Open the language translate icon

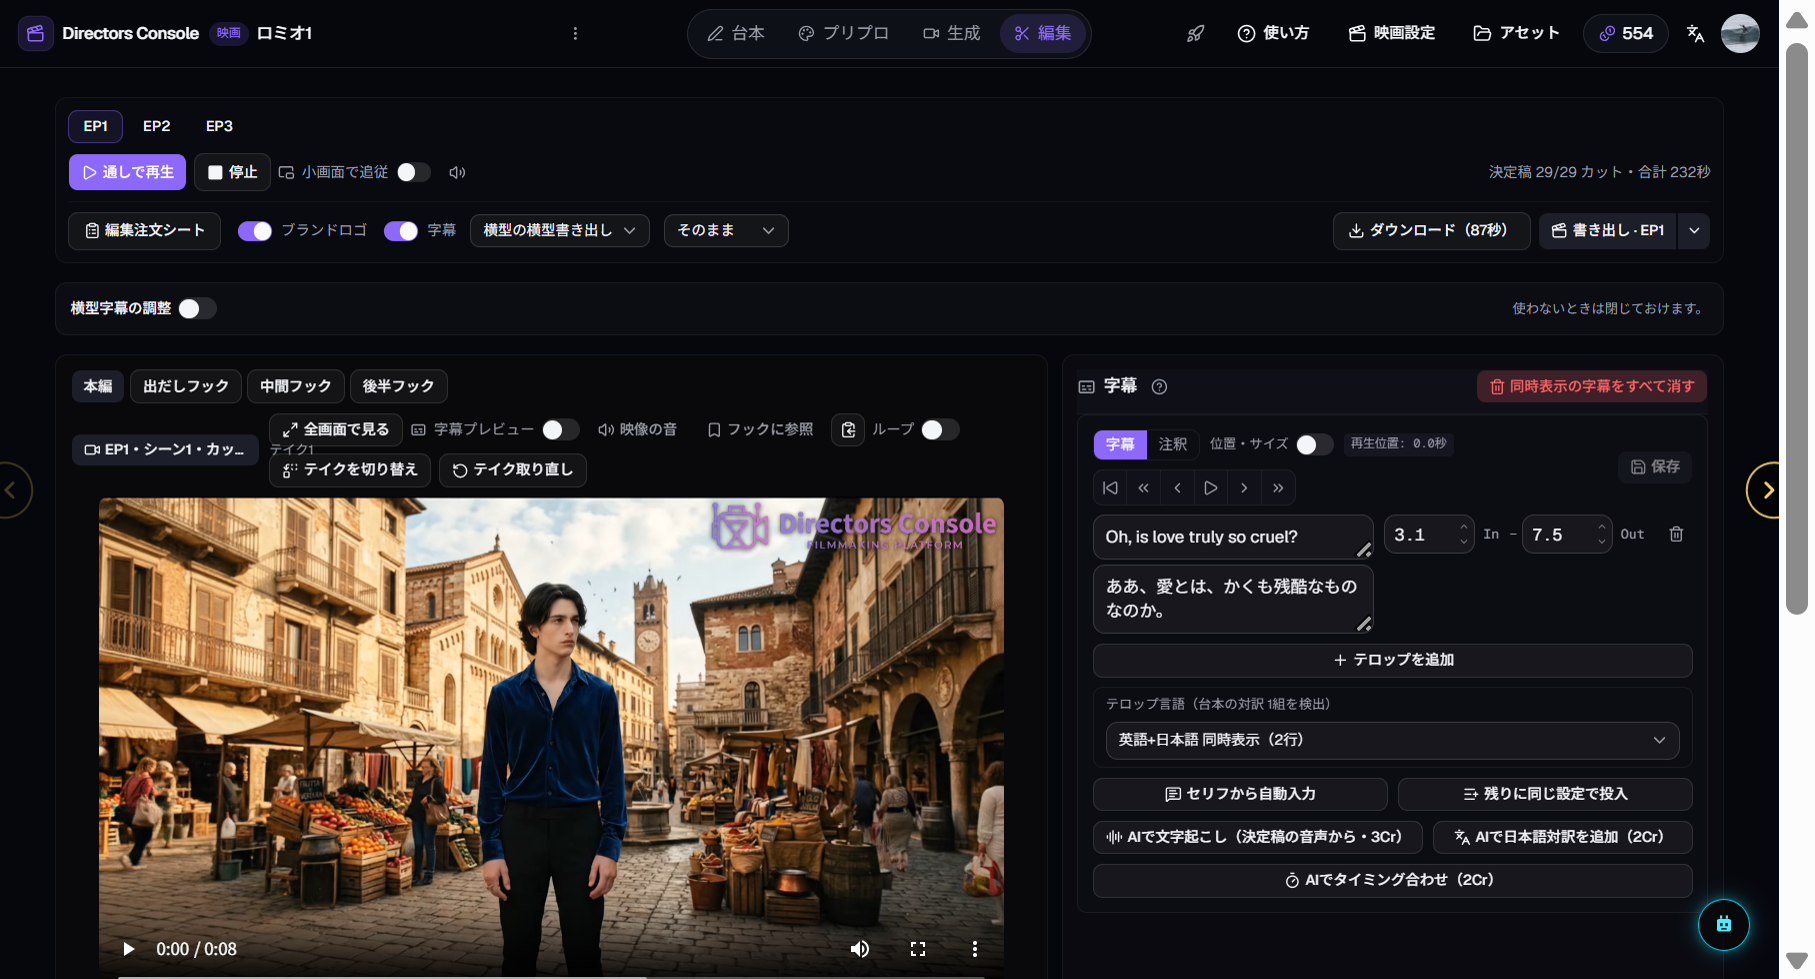1695,34
